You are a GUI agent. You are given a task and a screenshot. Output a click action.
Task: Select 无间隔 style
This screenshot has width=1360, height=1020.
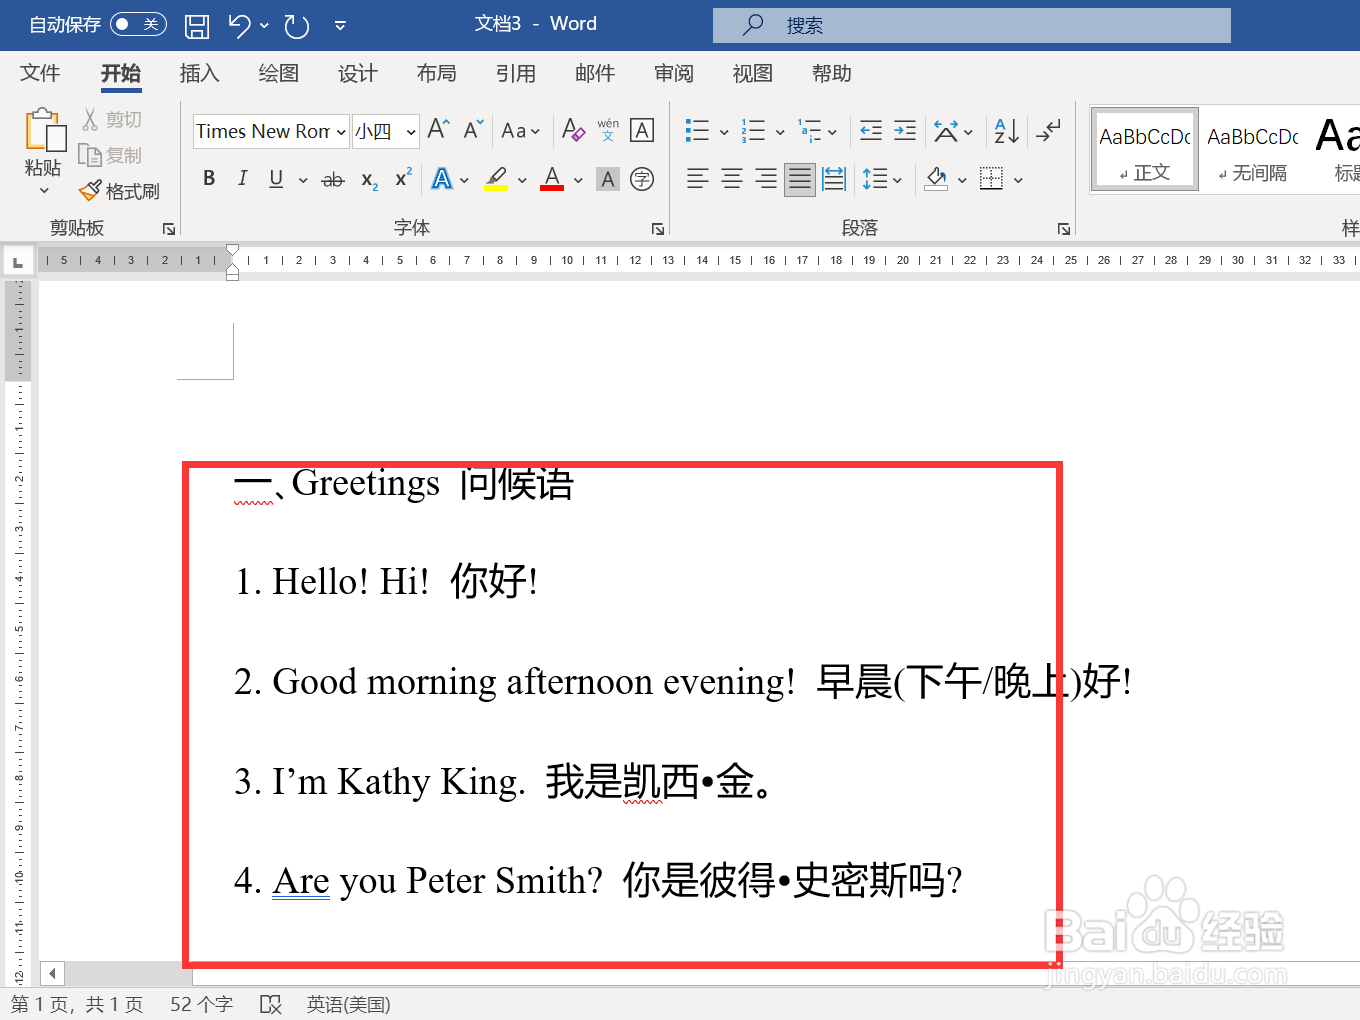pos(1253,149)
